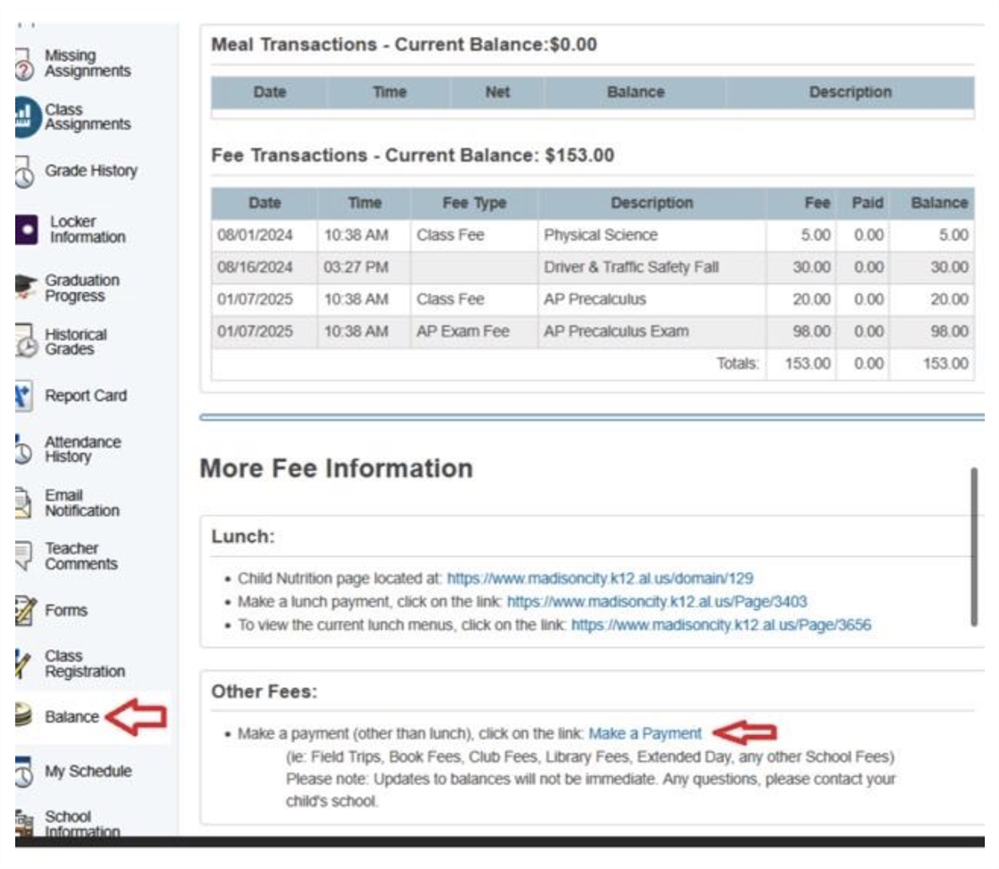Click the AP Exam Fee type cell
The image size is (999, 869).
click(474, 331)
